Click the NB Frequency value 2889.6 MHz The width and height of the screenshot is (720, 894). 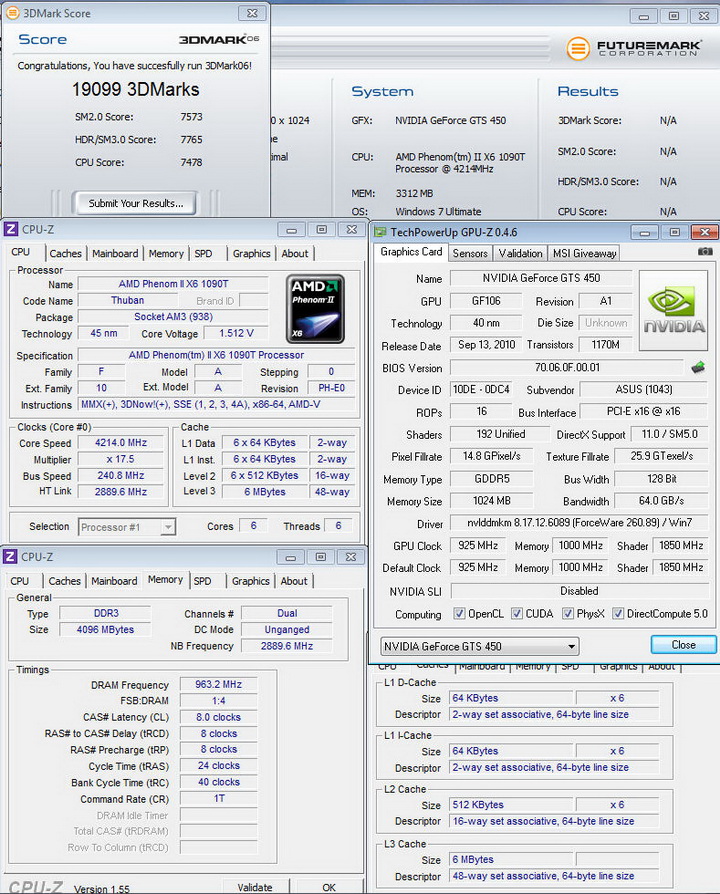coord(287,646)
